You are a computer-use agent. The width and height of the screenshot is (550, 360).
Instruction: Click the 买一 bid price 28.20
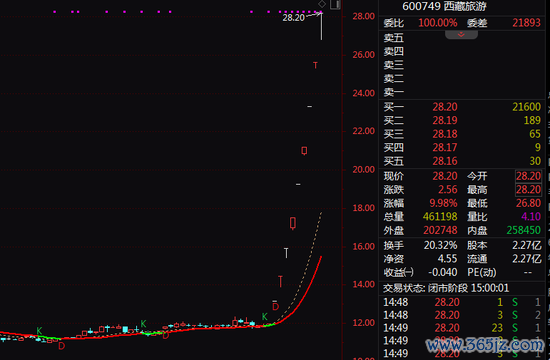tap(445, 107)
